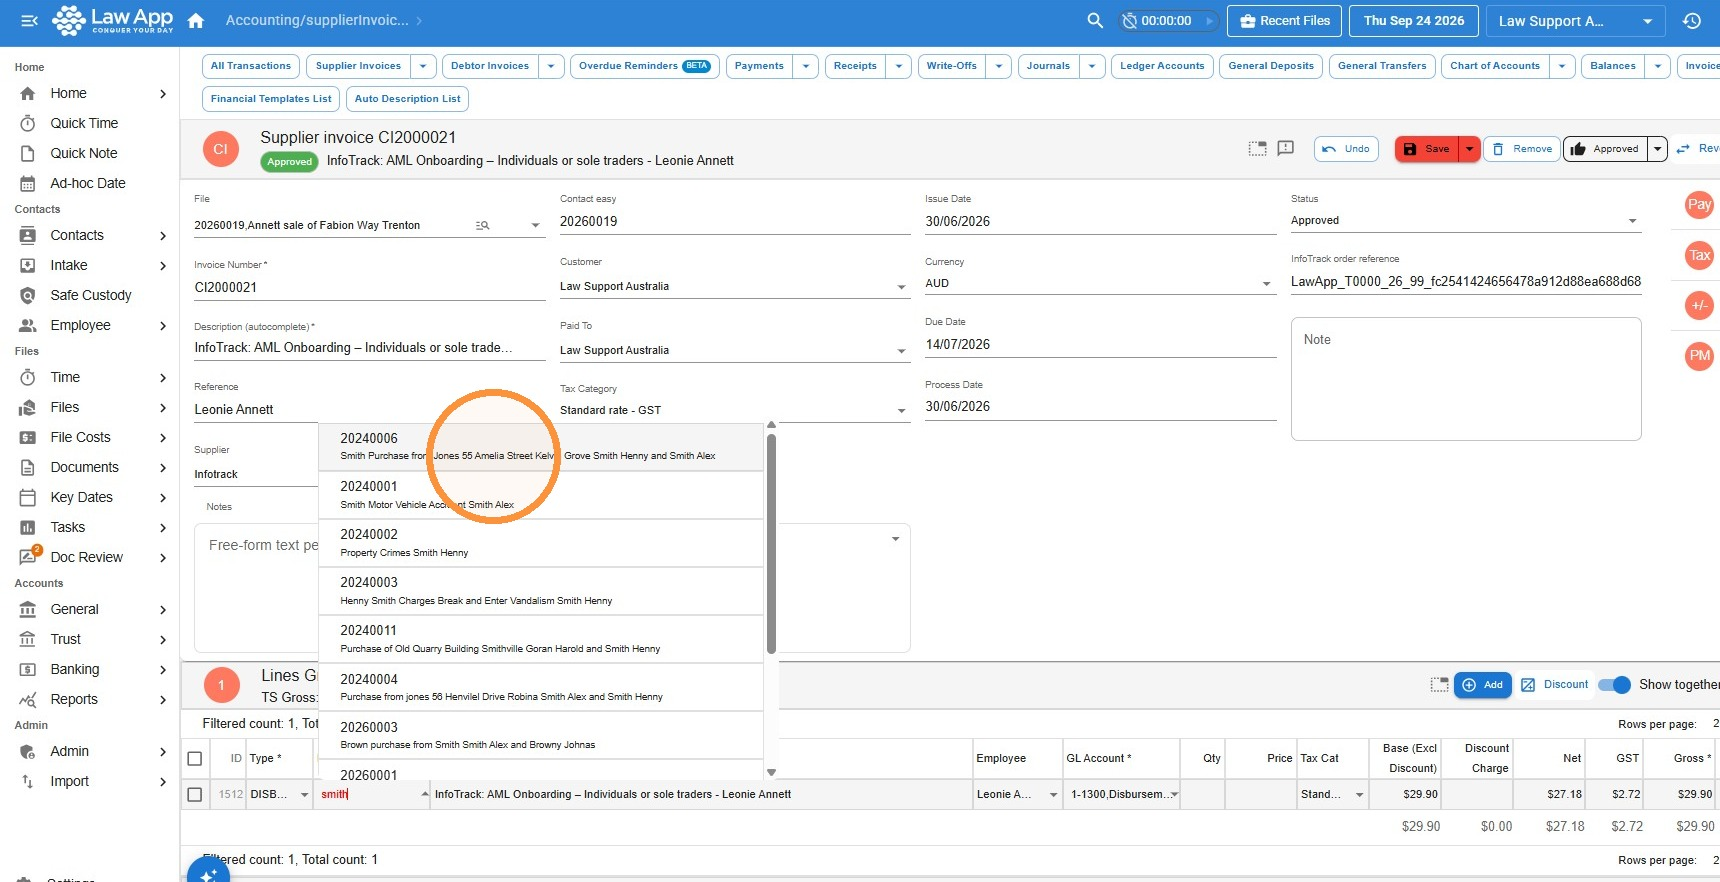Image resolution: width=1720 pixels, height=882 pixels.
Task: Expand the Contacts sidebar item
Action: click(x=162, y=236)
